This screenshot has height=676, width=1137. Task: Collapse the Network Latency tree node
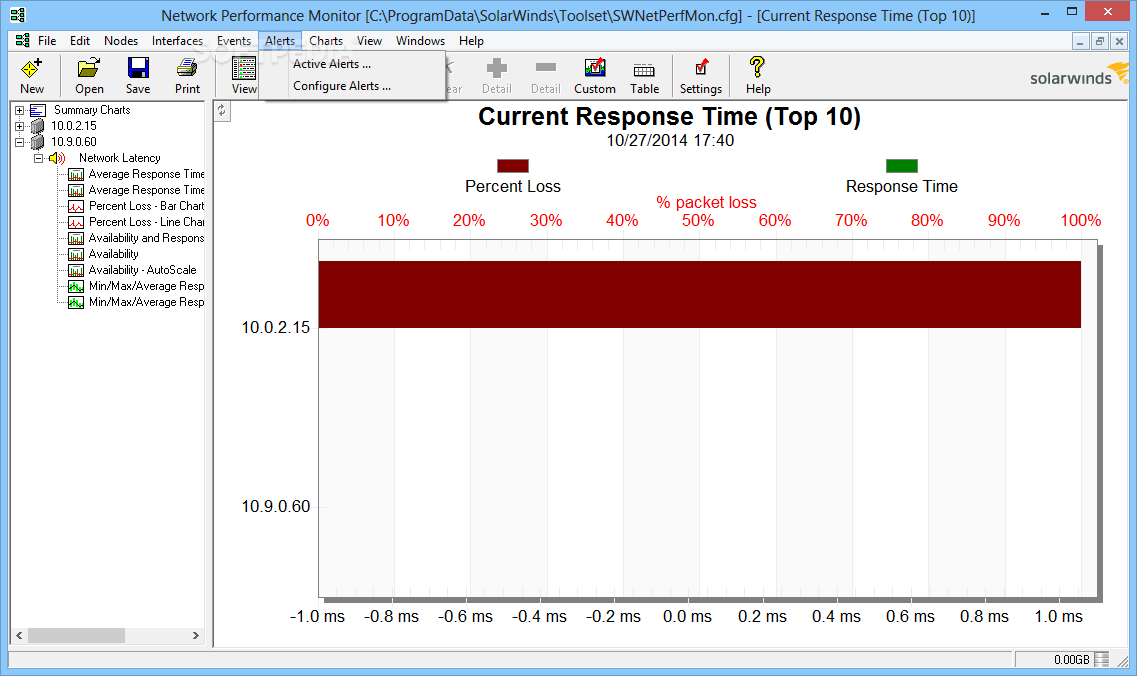pyautogui.click(x=38, y=158)
